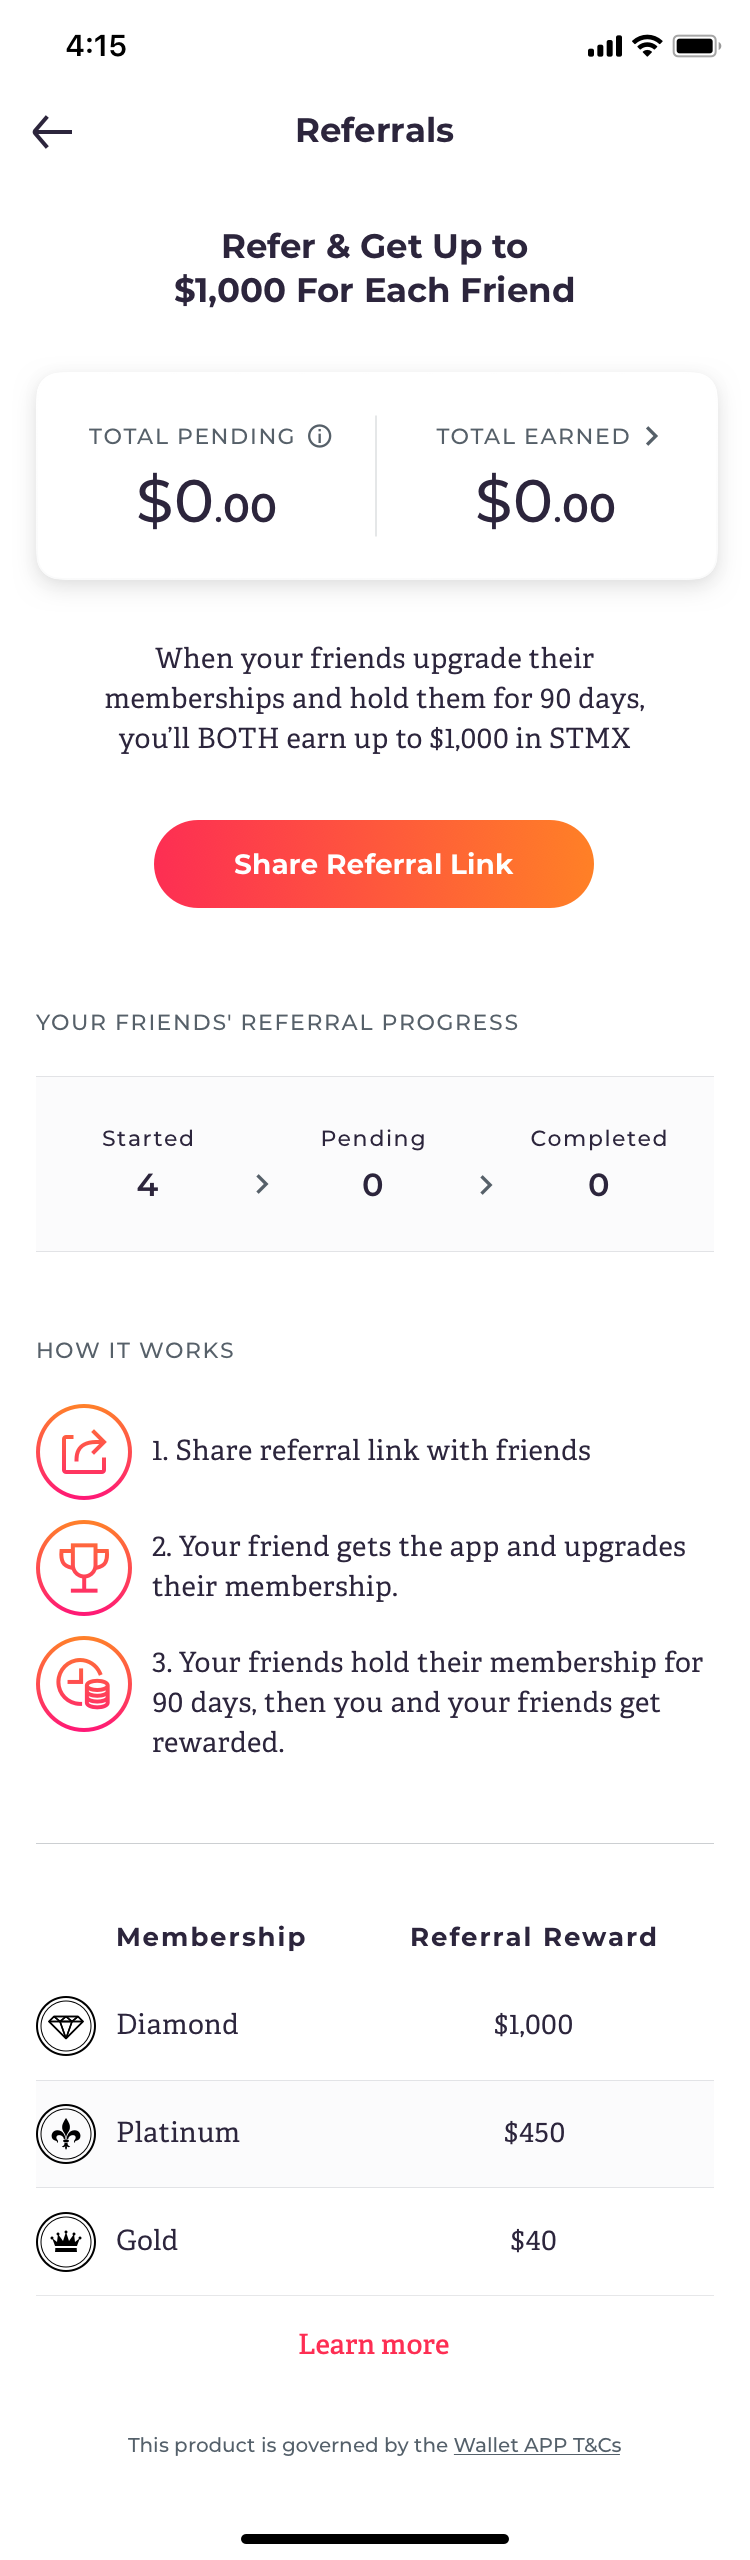The height and width of the screenshot is (2560, 750).
Task: Tap the Total Earned amount
Action: [545, 502]
